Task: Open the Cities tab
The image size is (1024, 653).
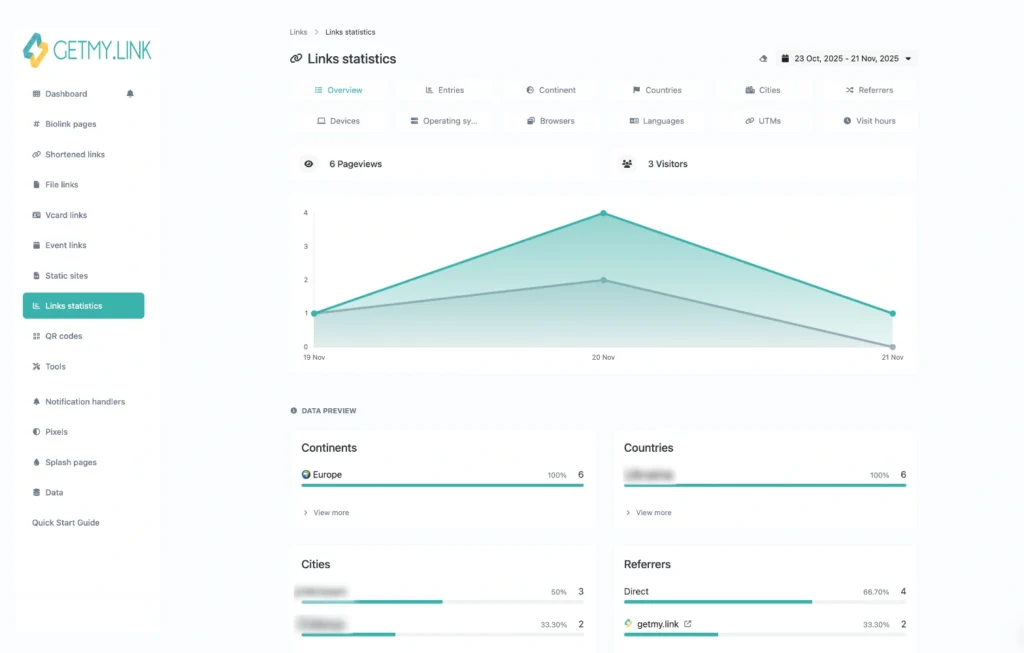Action: point(763,90)
